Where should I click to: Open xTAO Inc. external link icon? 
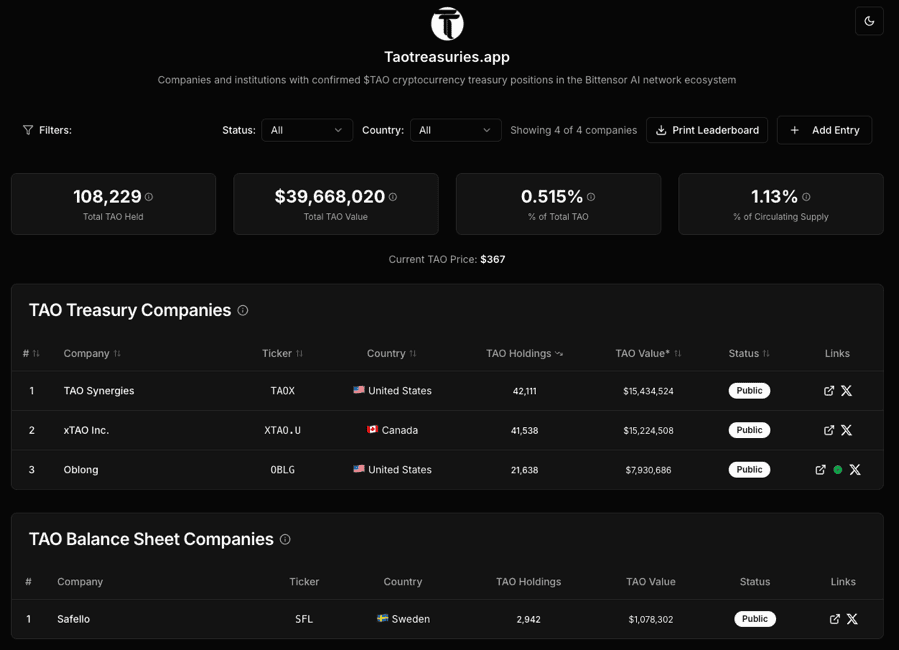[x=829, y=430]
